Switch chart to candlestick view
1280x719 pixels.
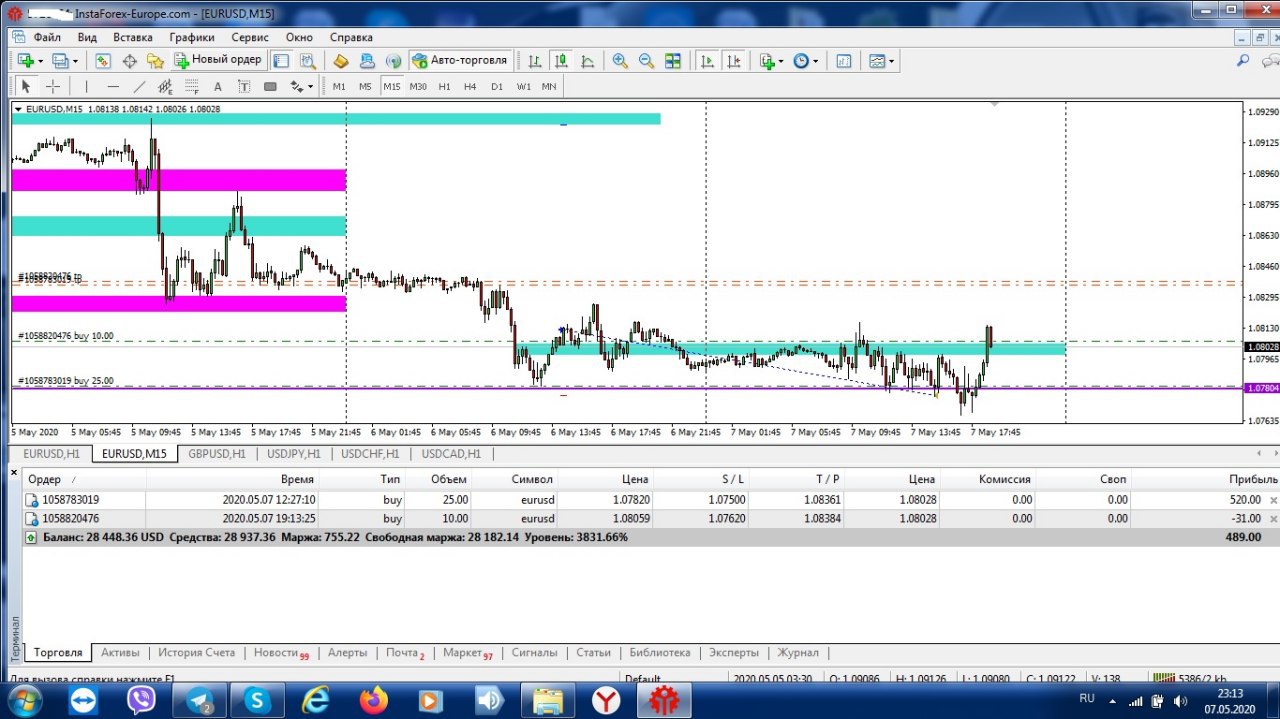(561, 61)
